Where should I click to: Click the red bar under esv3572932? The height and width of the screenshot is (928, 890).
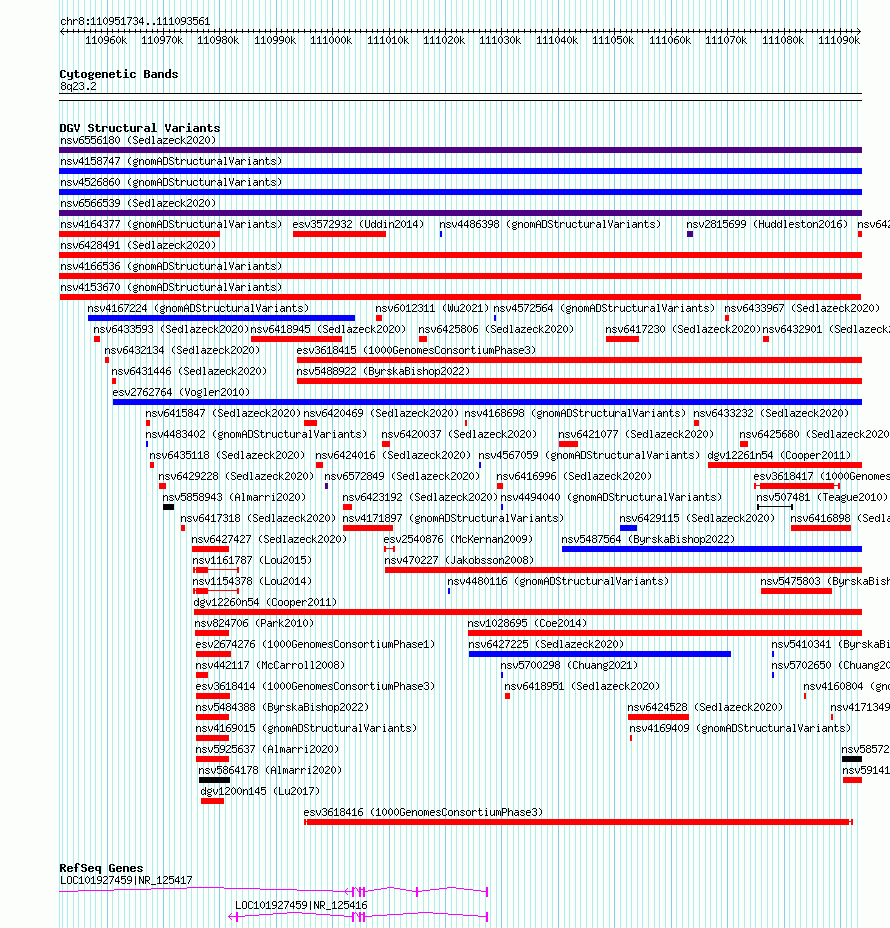tap(339, 234)
